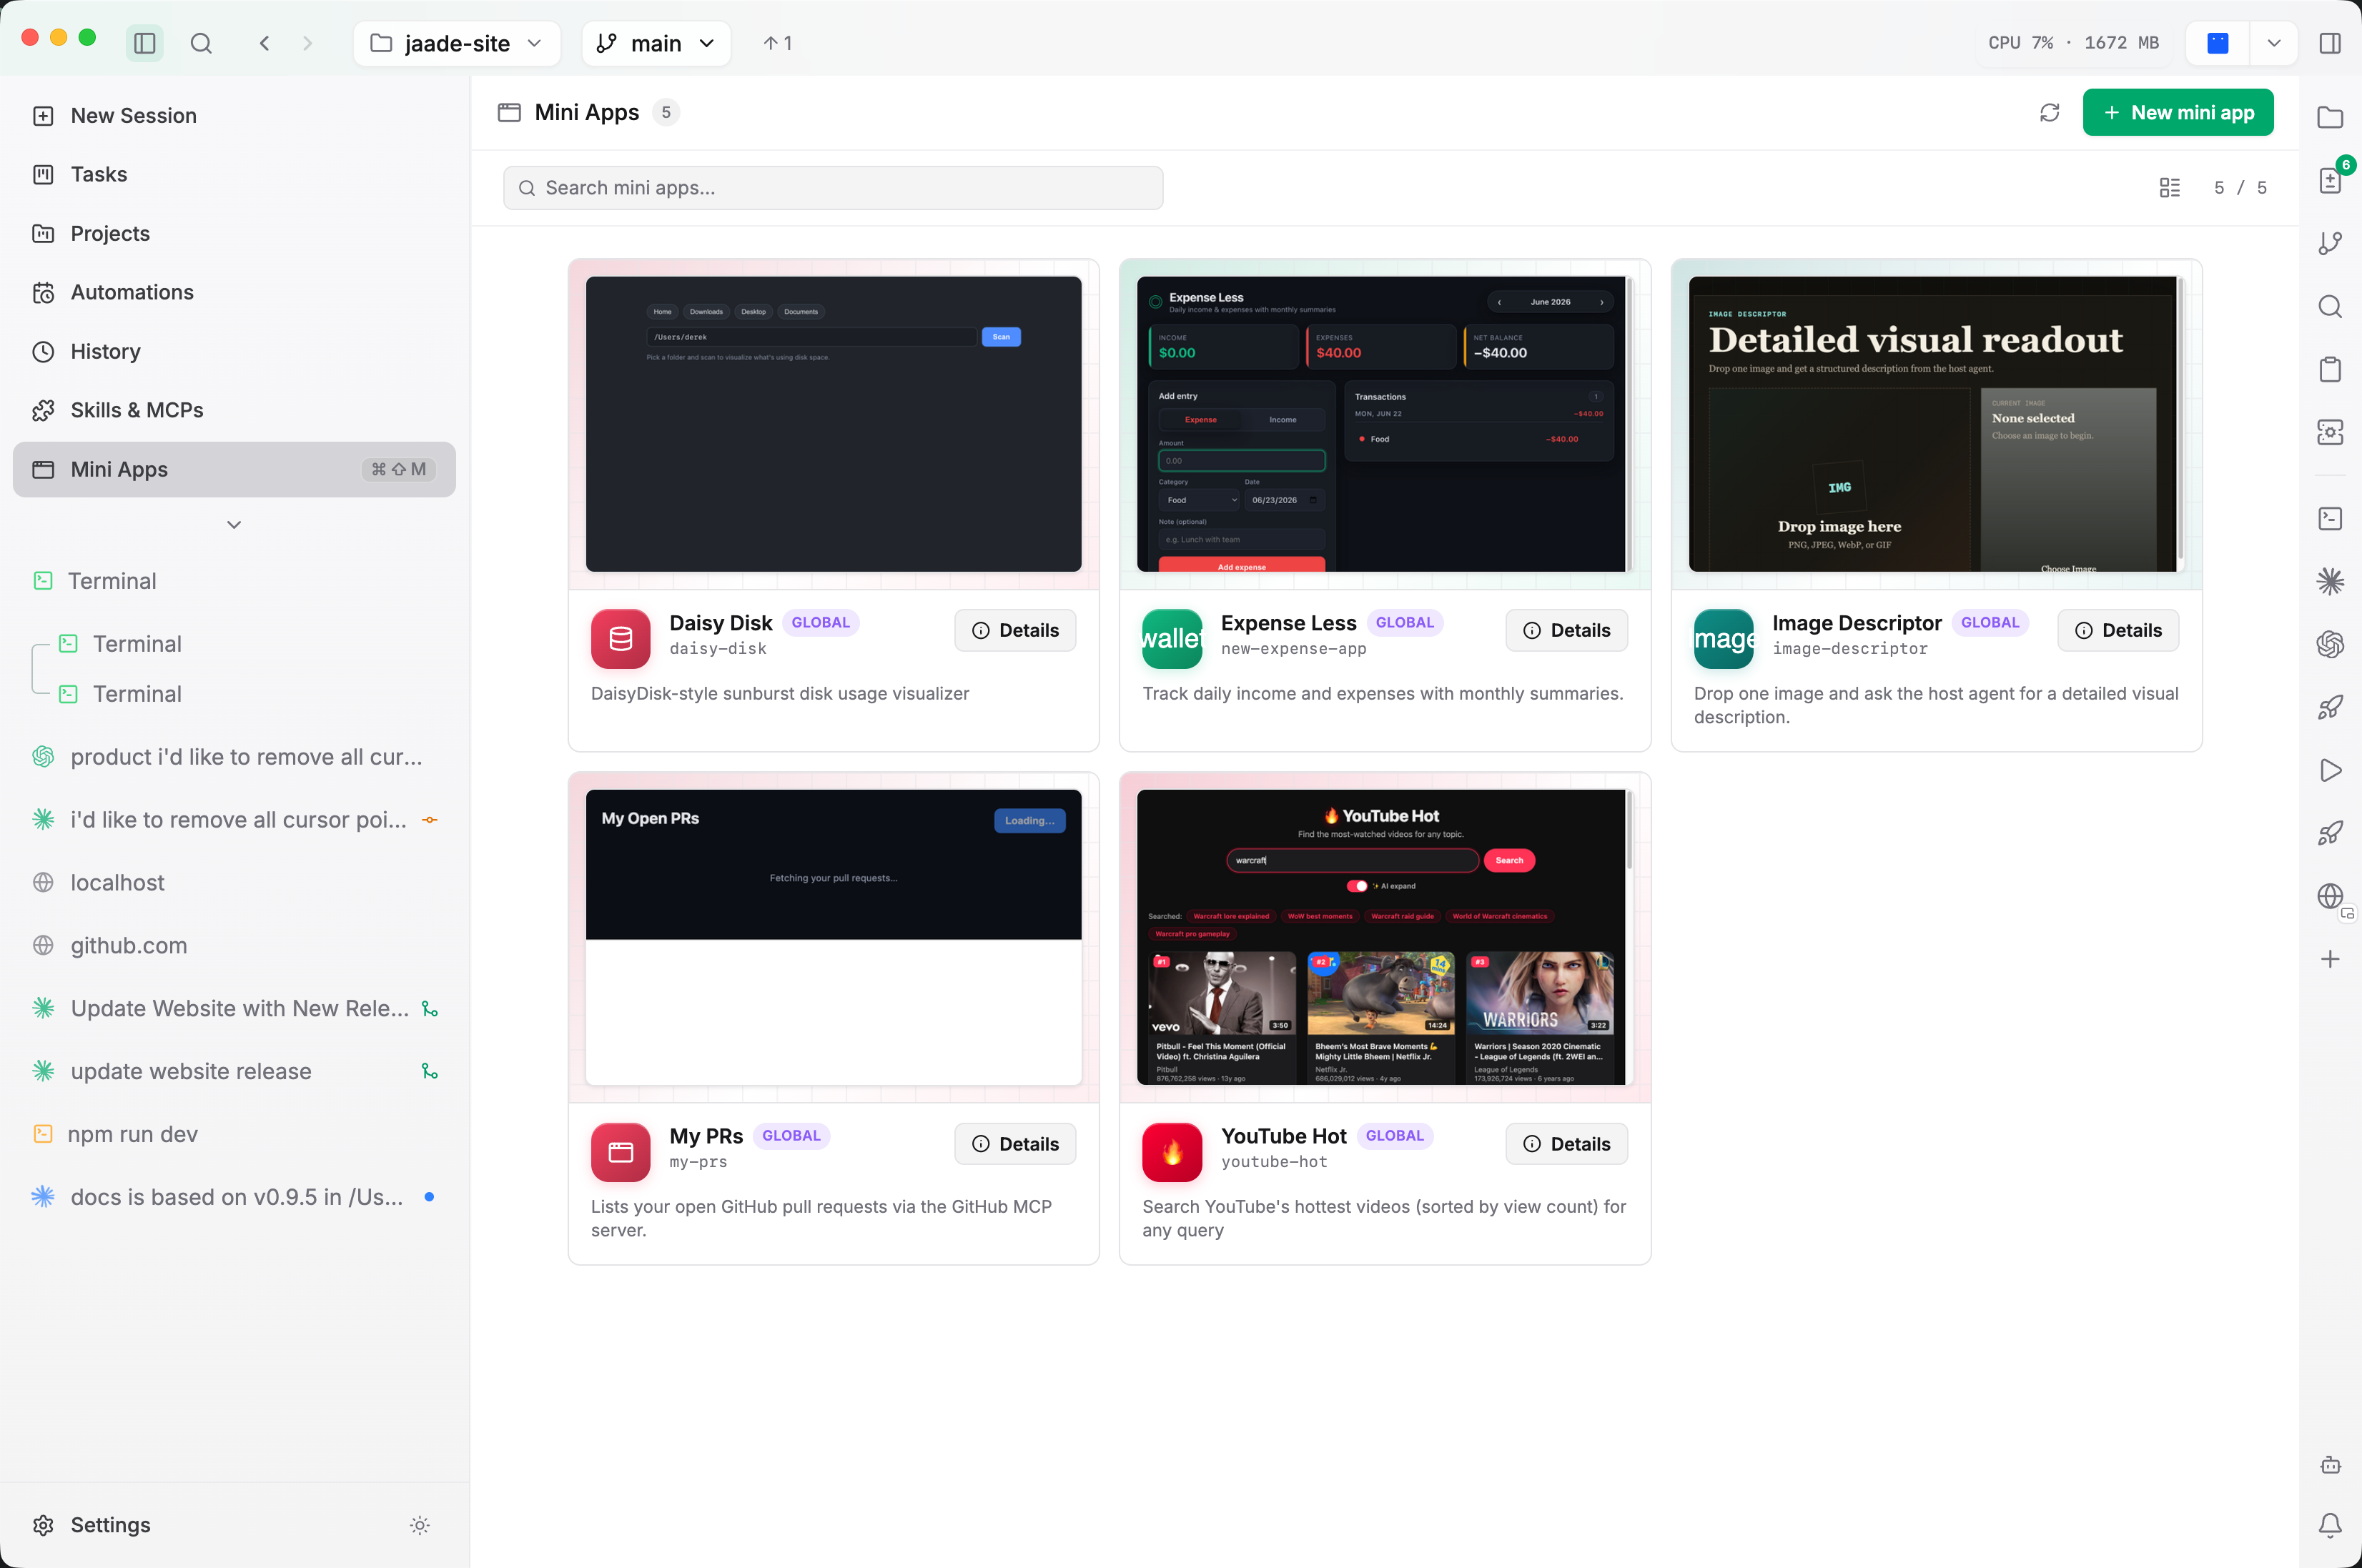
Task: View Details for Expense Less
Action: (1566, 630)
